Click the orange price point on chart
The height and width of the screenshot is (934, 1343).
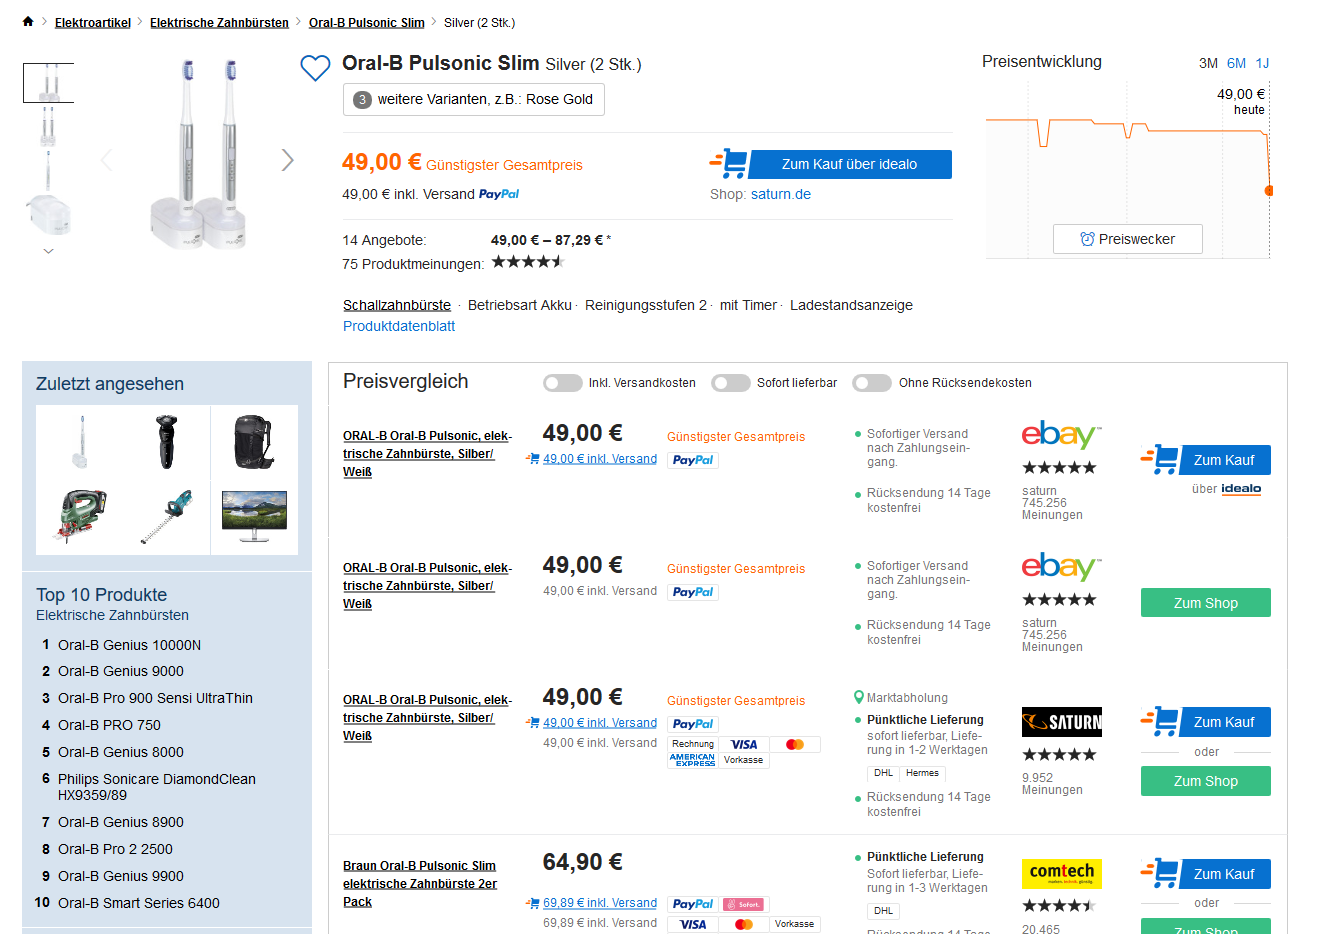pos(1269,190)
